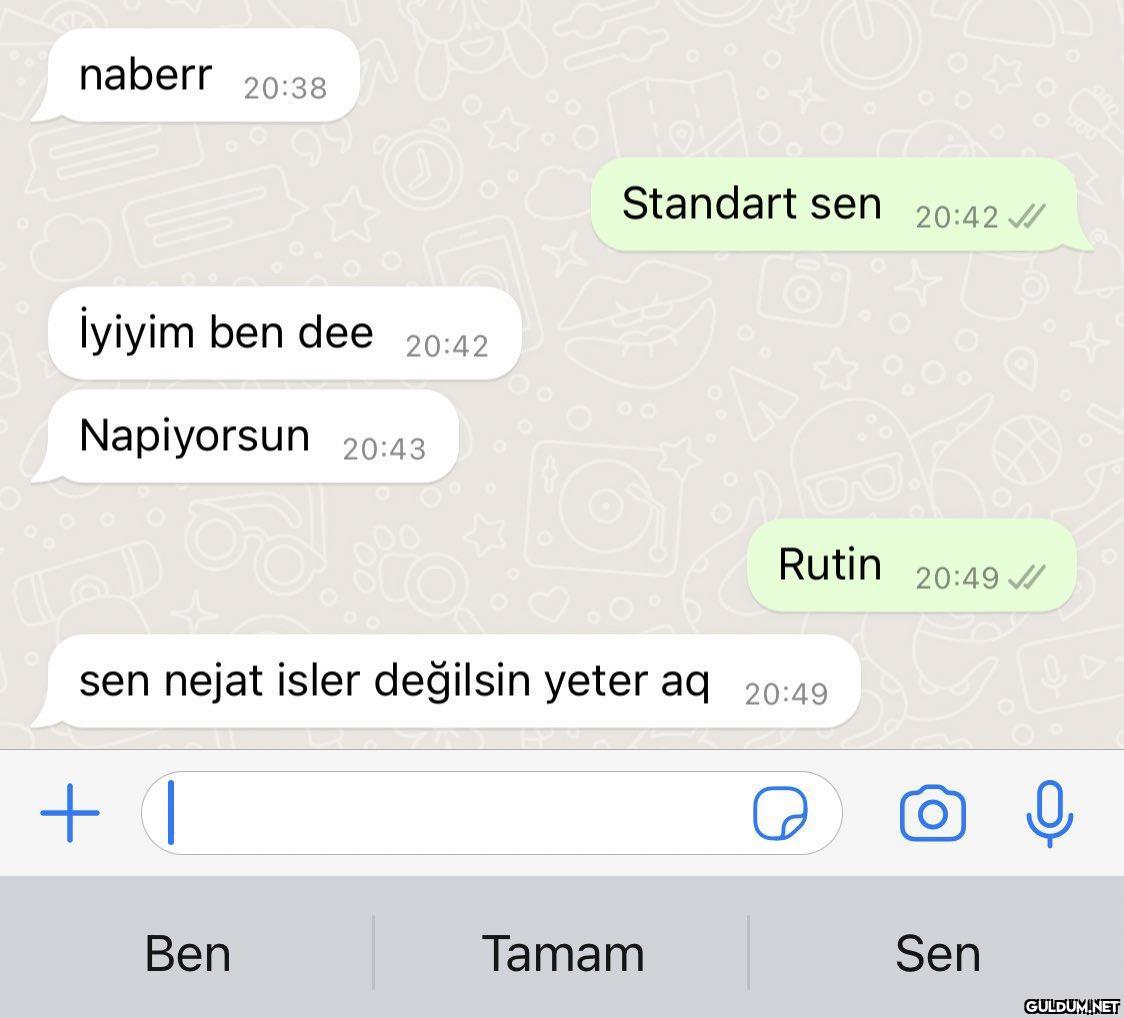Tap the microphone voice message icon
Screen dimensions: 1124x1018
(x=1049, y=813)
